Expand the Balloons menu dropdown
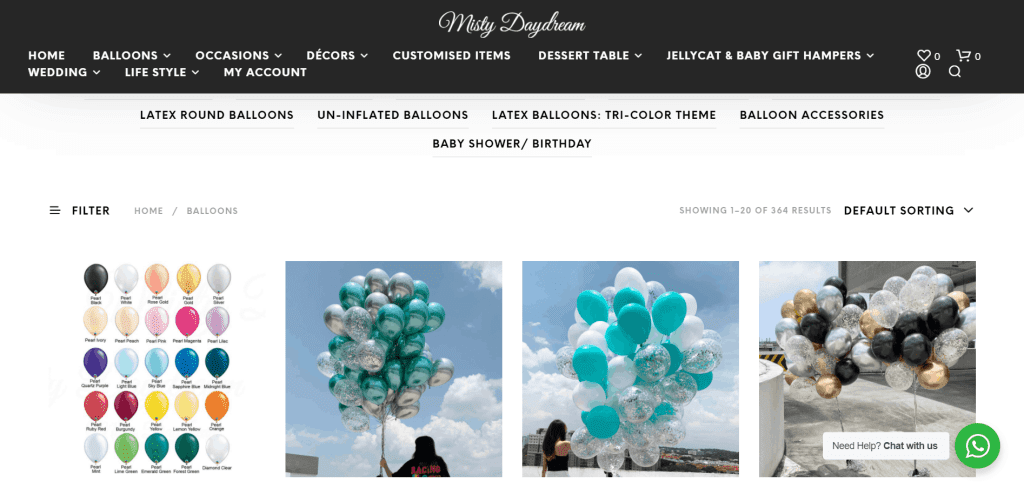Screen dimensions: 1024x488 pyautogui.click(x=131, y=56)
